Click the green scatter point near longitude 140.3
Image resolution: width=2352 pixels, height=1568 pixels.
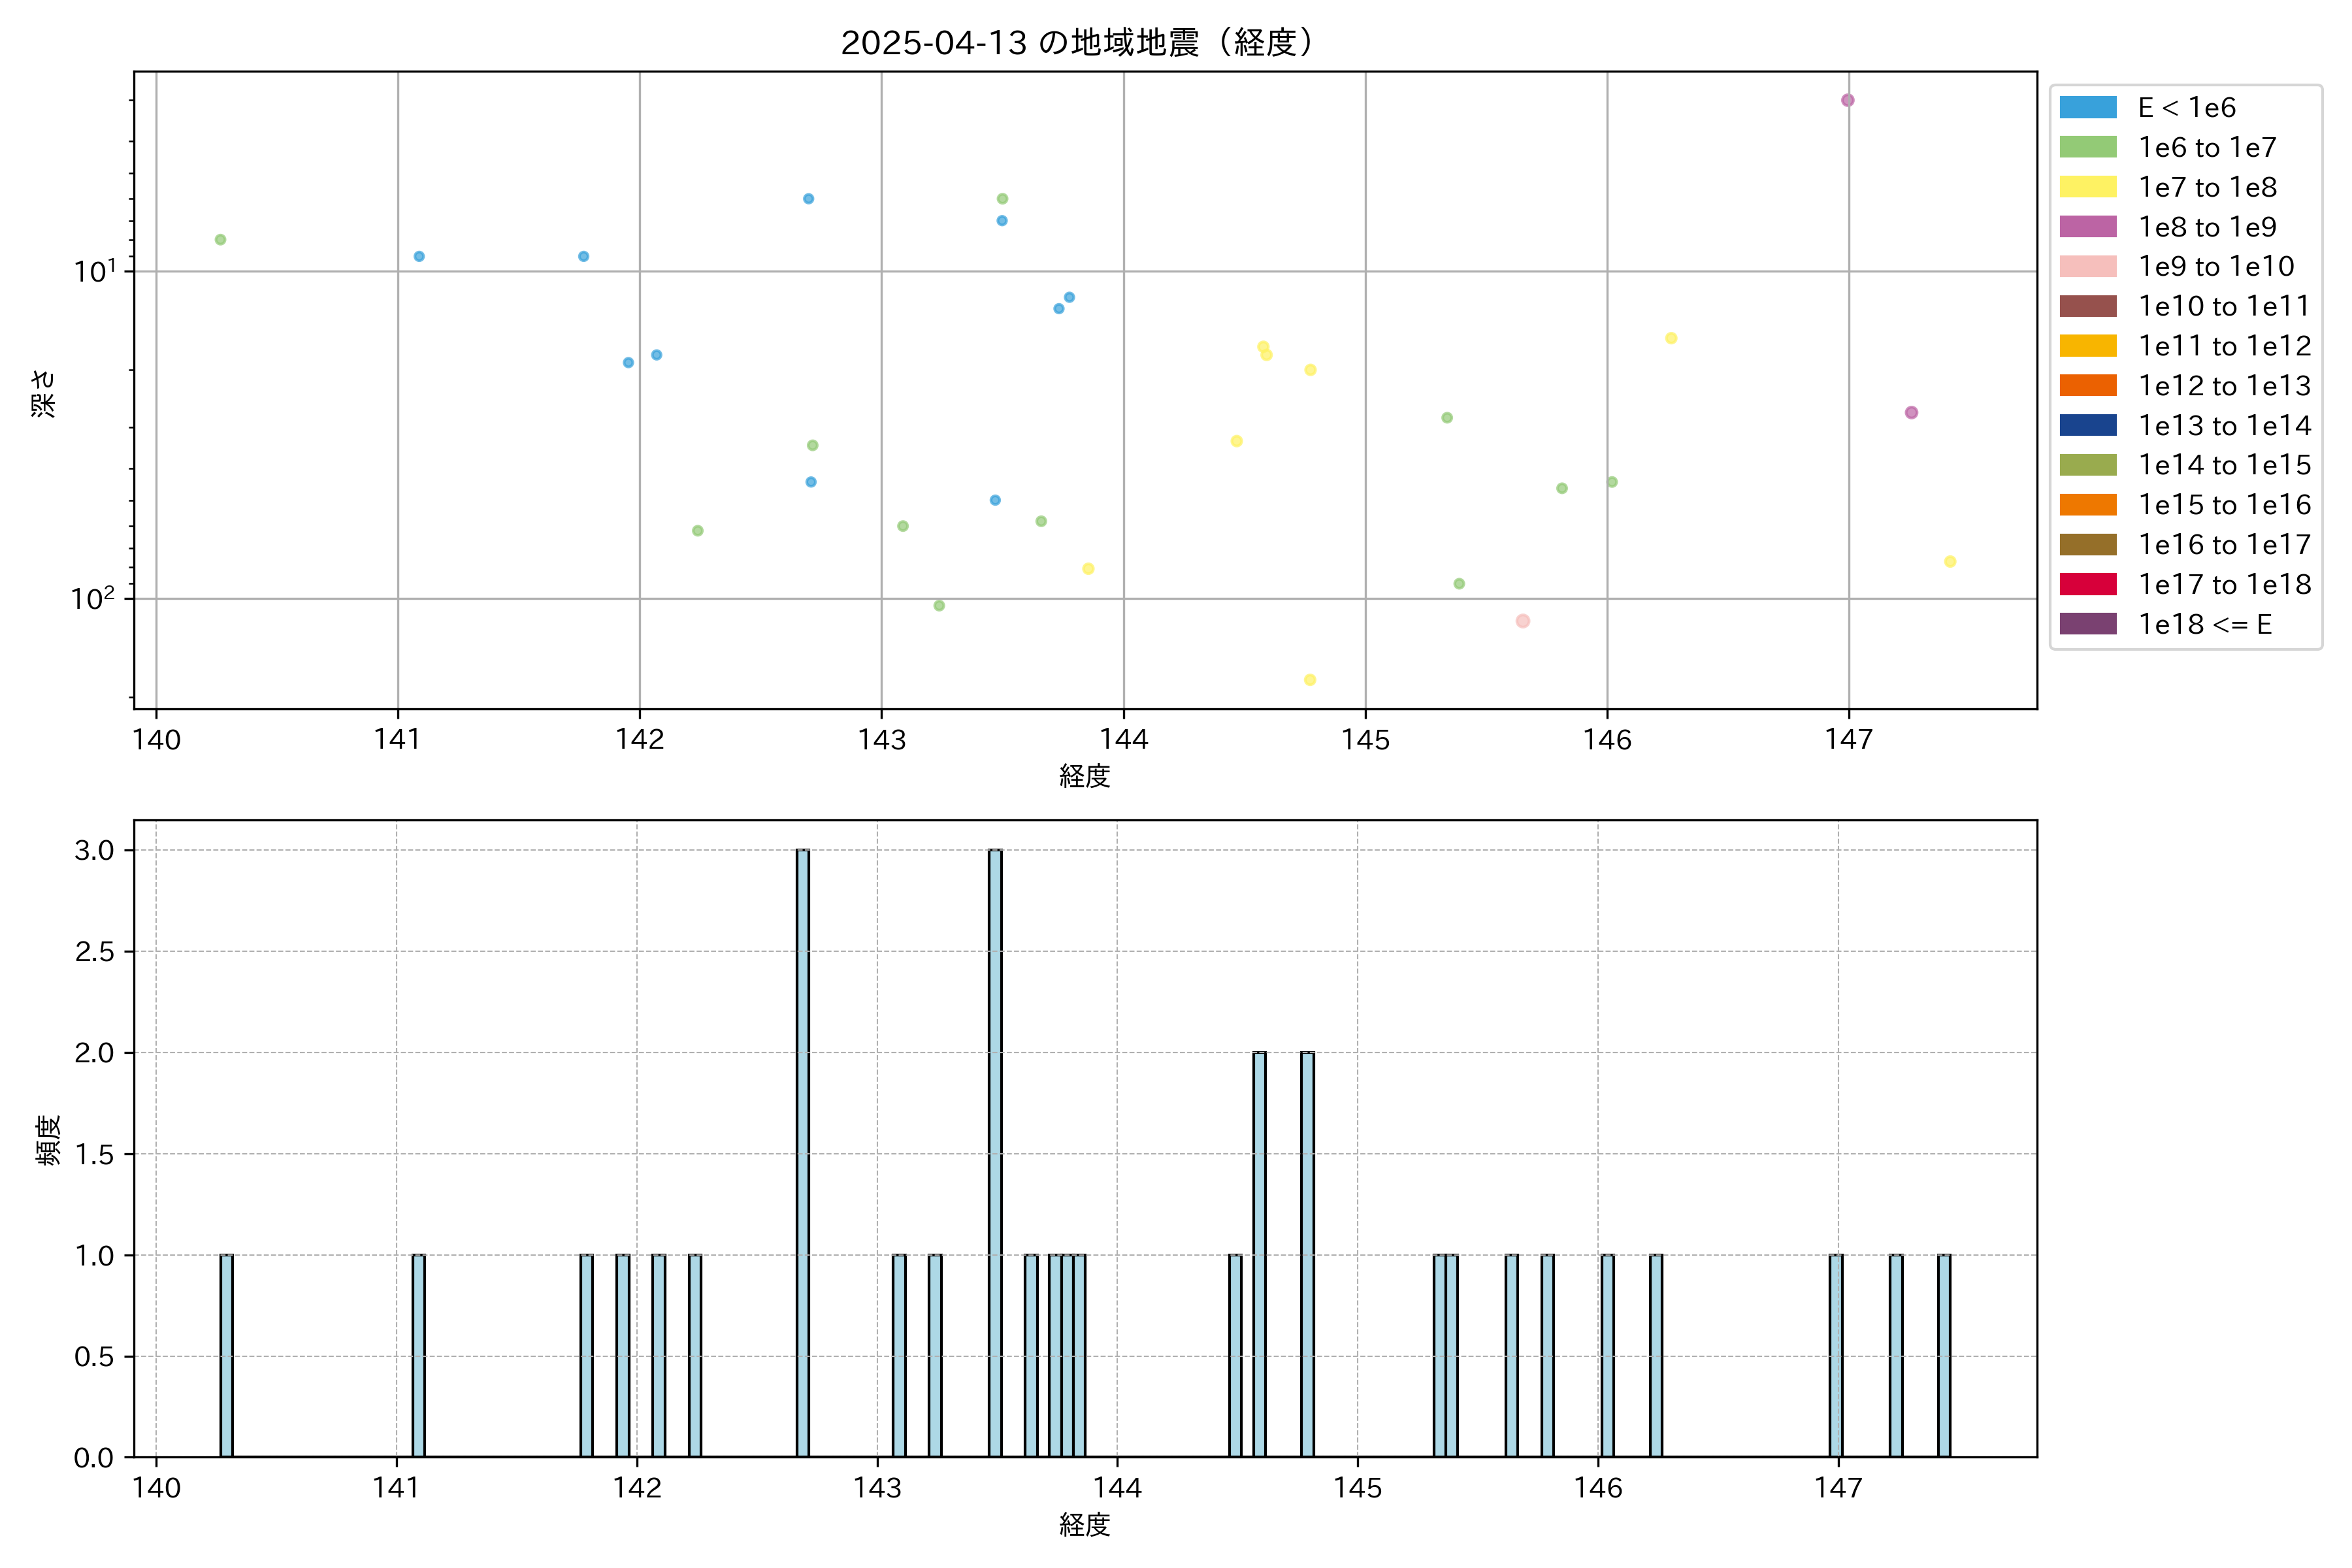coord(220,240)
